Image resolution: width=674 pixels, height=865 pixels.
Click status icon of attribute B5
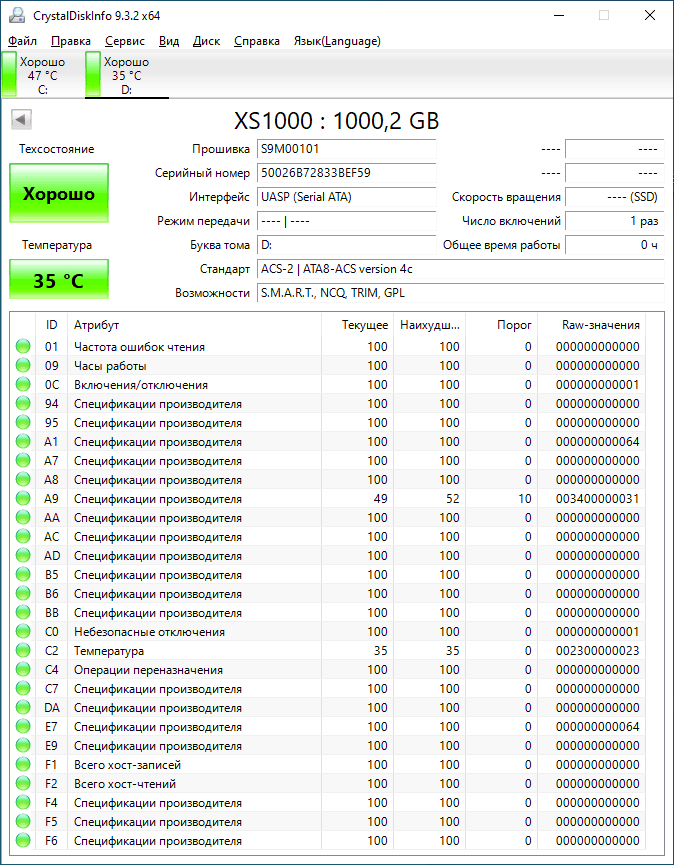click(23, 575)
